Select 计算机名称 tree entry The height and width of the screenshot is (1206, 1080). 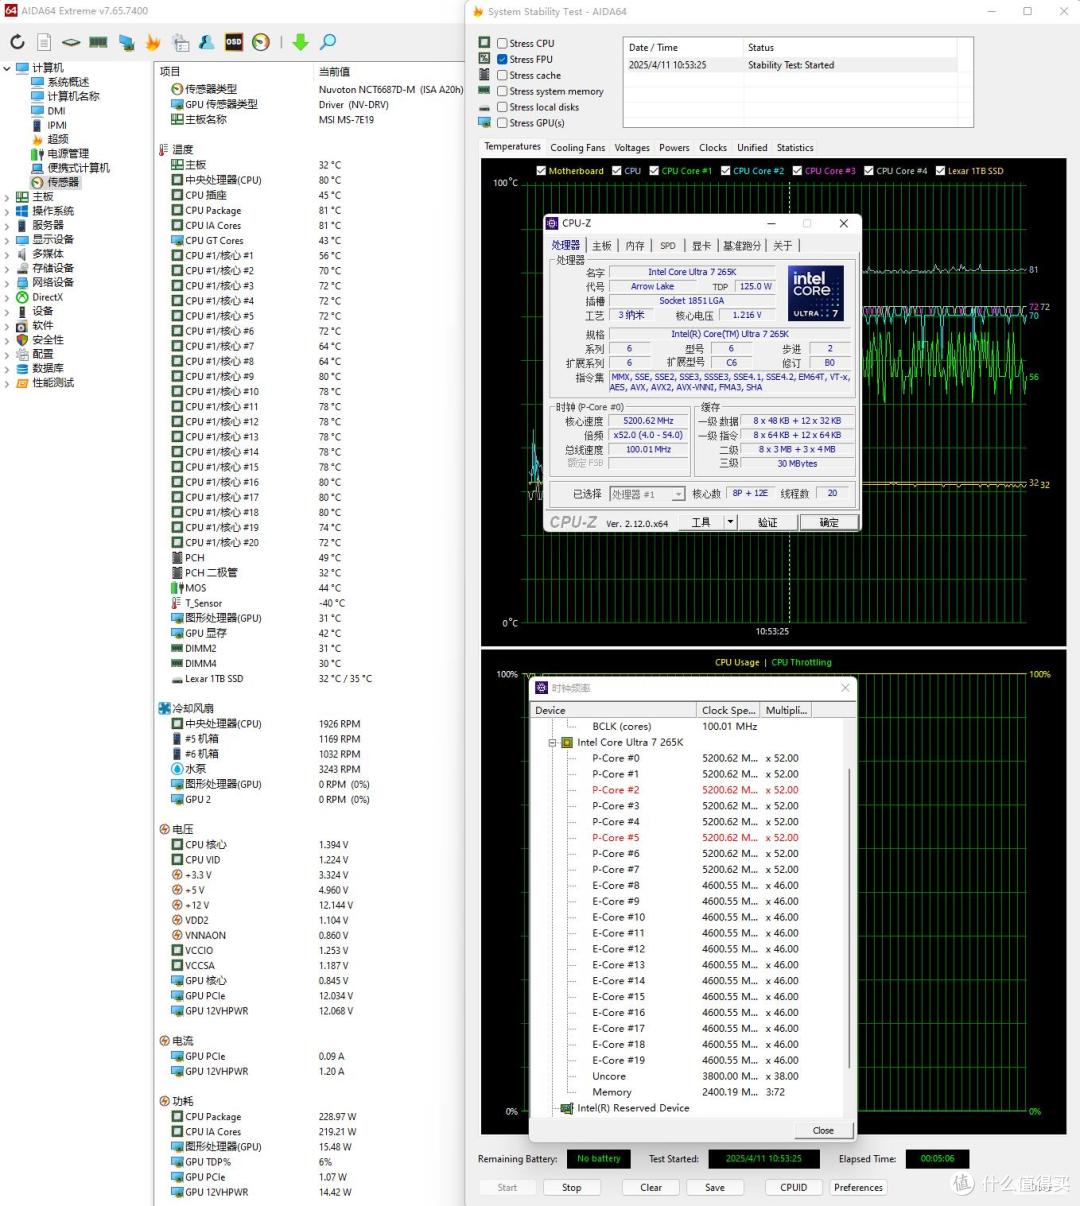coord(73,96)
